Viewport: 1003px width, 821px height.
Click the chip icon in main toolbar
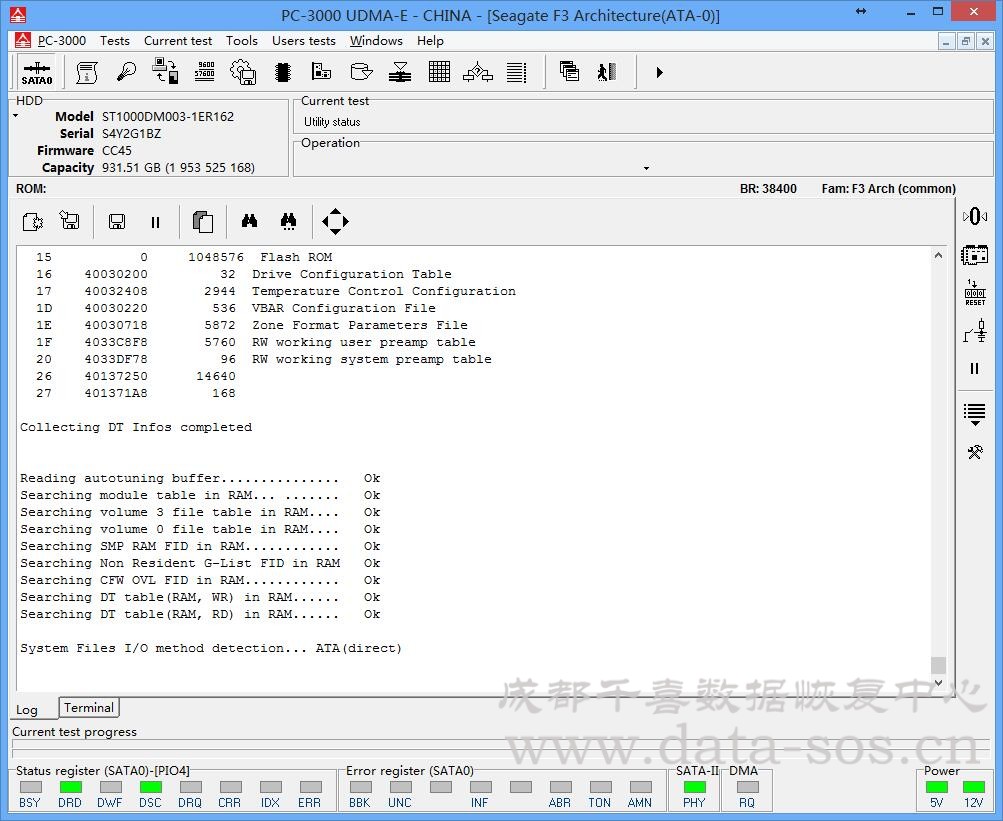point(282,72)
